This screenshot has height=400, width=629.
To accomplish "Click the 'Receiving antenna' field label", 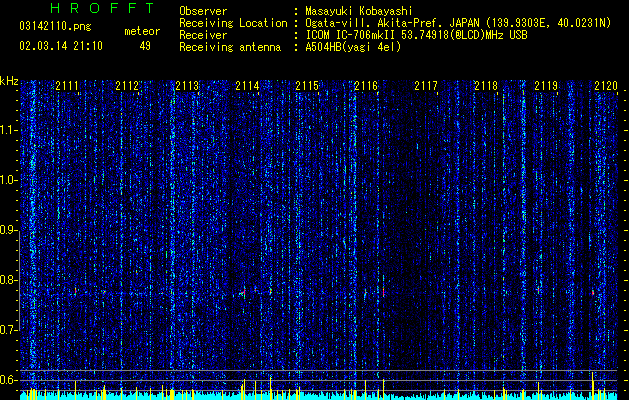I will pyautogui.click(x=230, y=47).
